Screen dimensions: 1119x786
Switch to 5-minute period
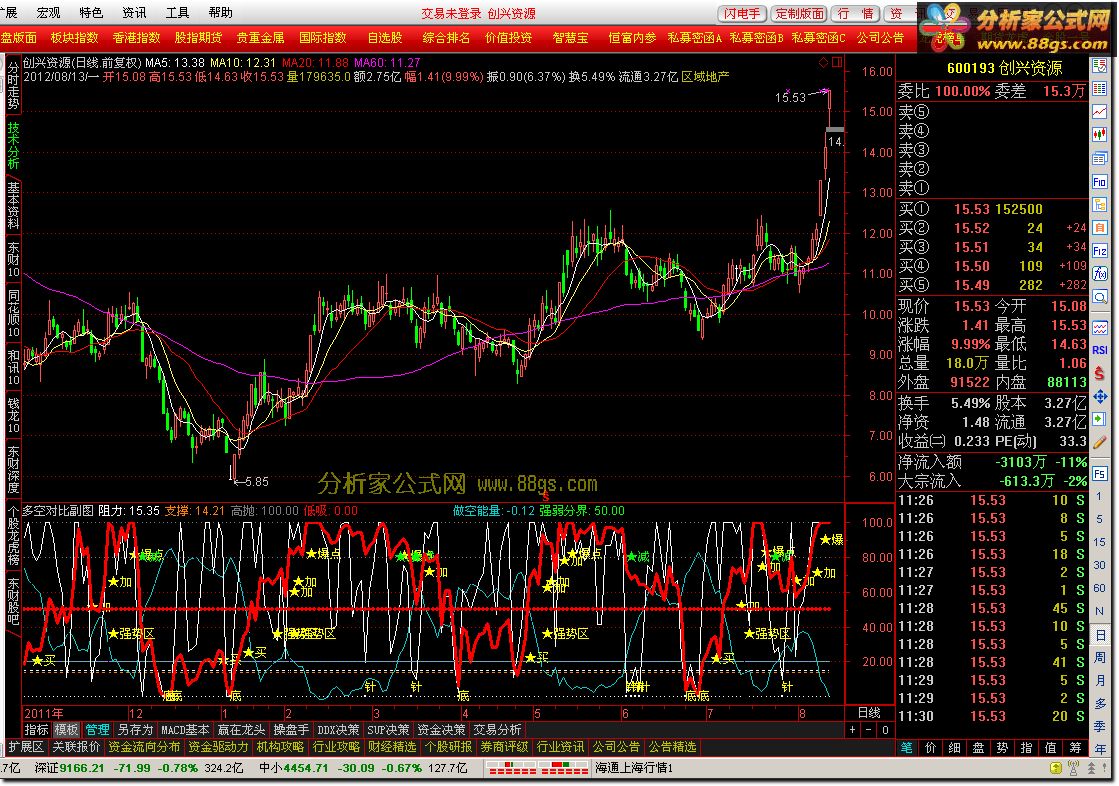pyautogui.click(x=1100, y=519)
